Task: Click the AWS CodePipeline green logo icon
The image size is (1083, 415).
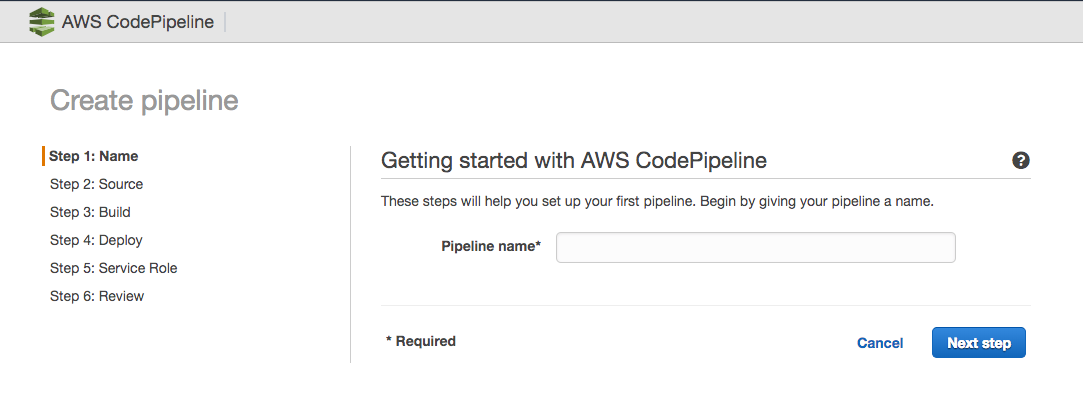Action: tap(41, 22)
